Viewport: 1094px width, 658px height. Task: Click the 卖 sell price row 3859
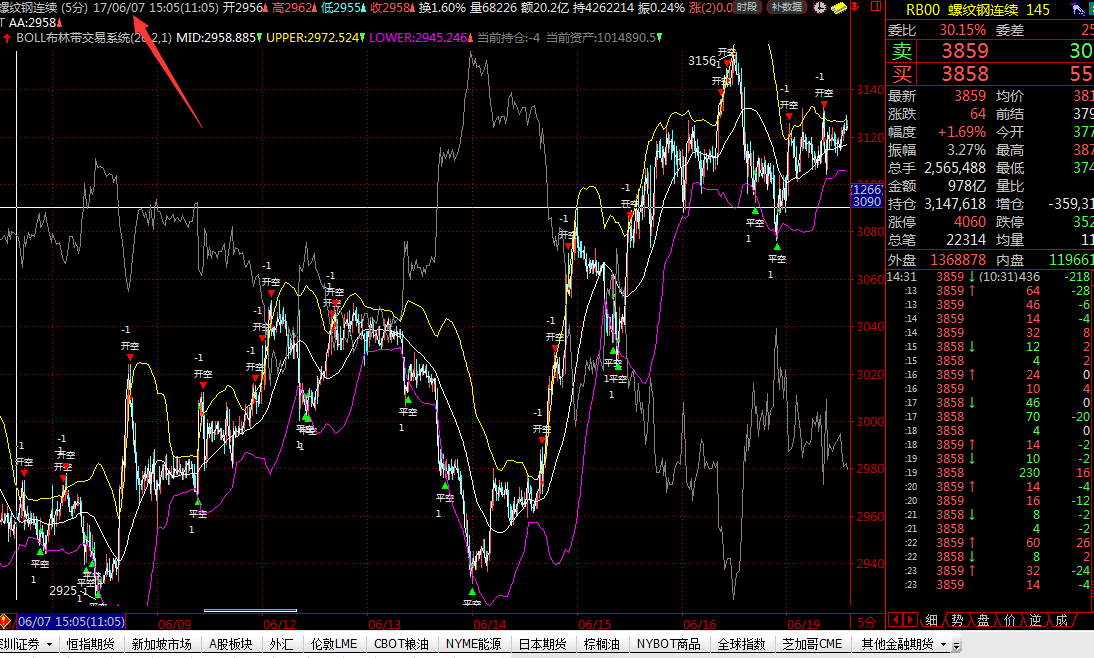(x=989, y=50)
